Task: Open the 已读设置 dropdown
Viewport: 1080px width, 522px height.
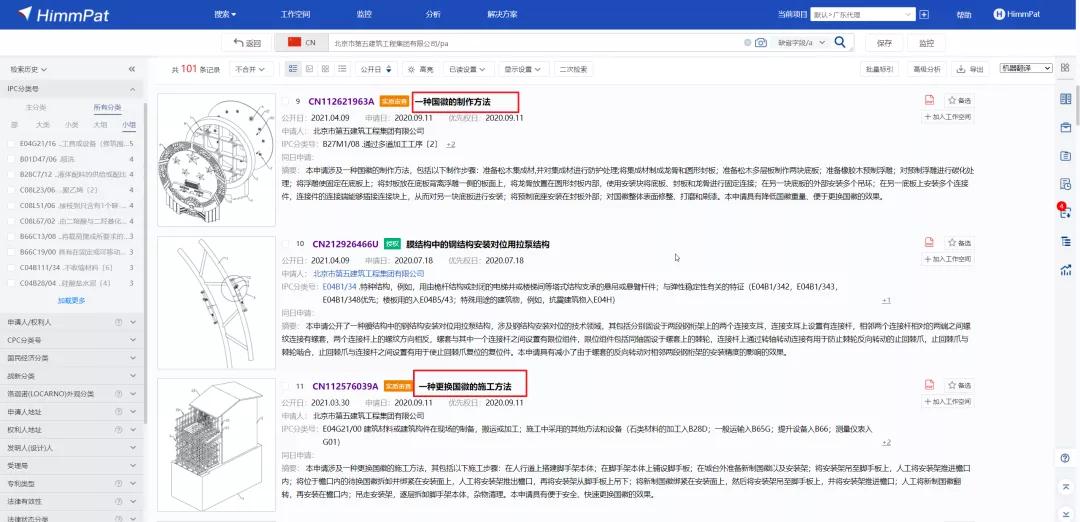Action: [x=467, y=69]
